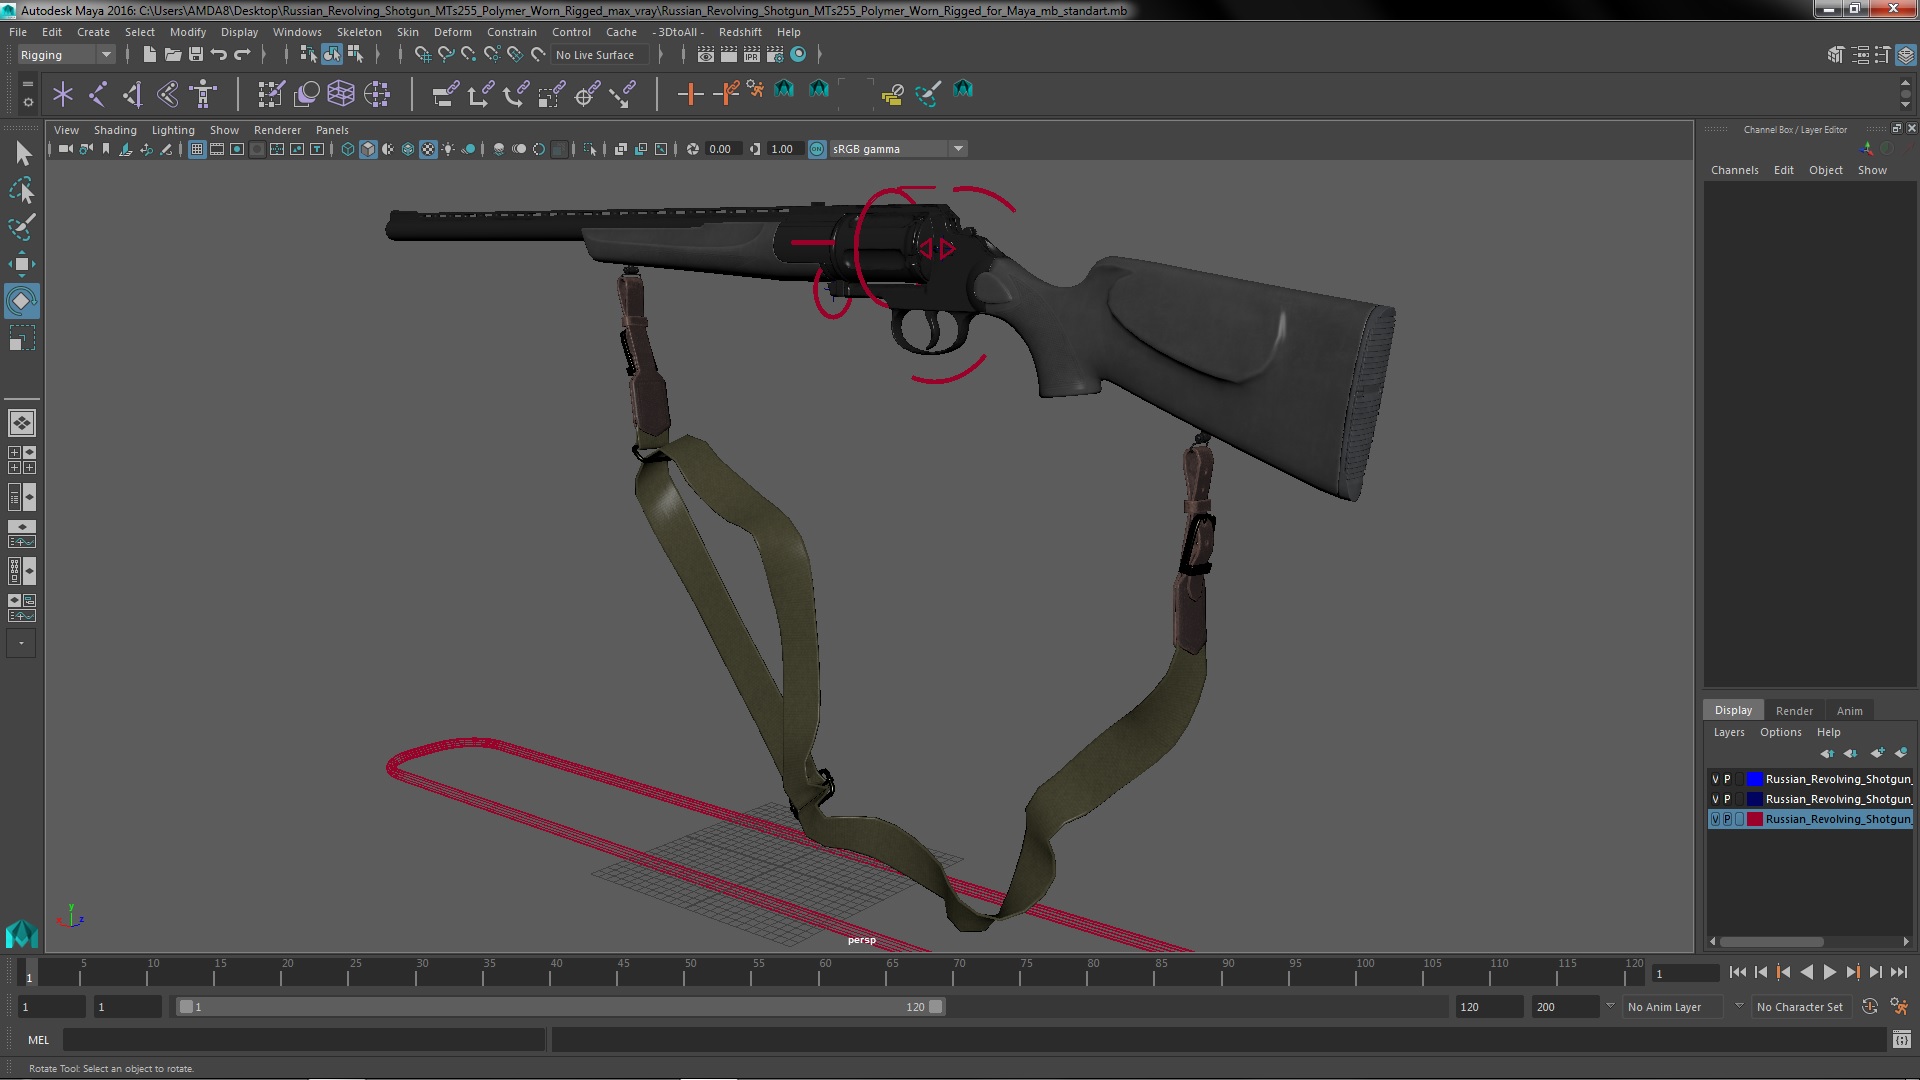Screen dimensions: 1920x1080
Task: Click the Parent Constraint shelf icon
Action: (445, 94)
